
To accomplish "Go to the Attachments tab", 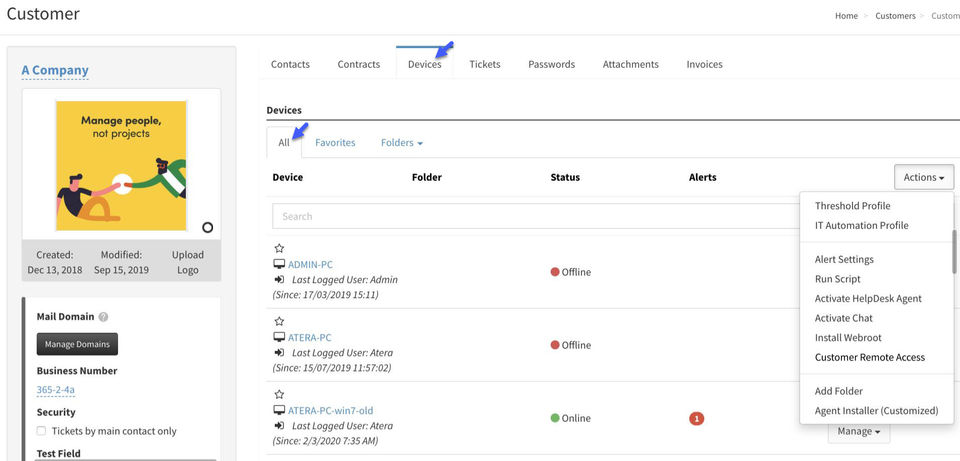I will click(631, 64).
